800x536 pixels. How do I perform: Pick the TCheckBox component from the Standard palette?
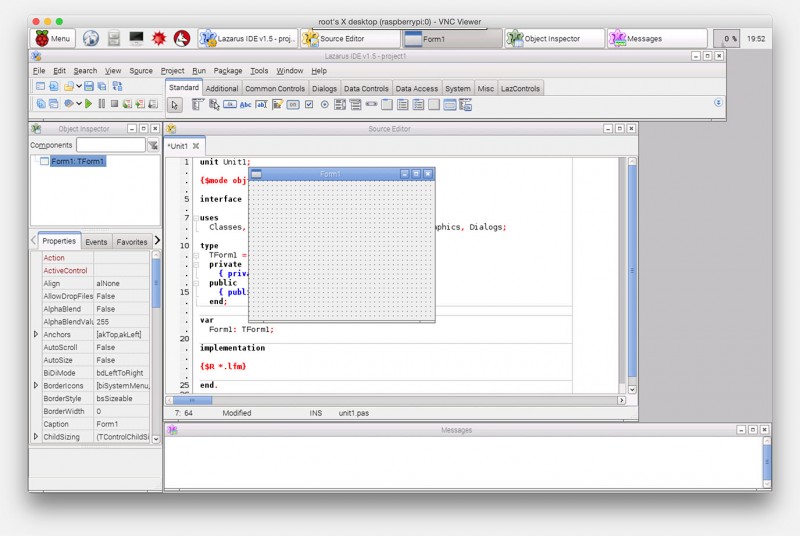click(308, 104)
